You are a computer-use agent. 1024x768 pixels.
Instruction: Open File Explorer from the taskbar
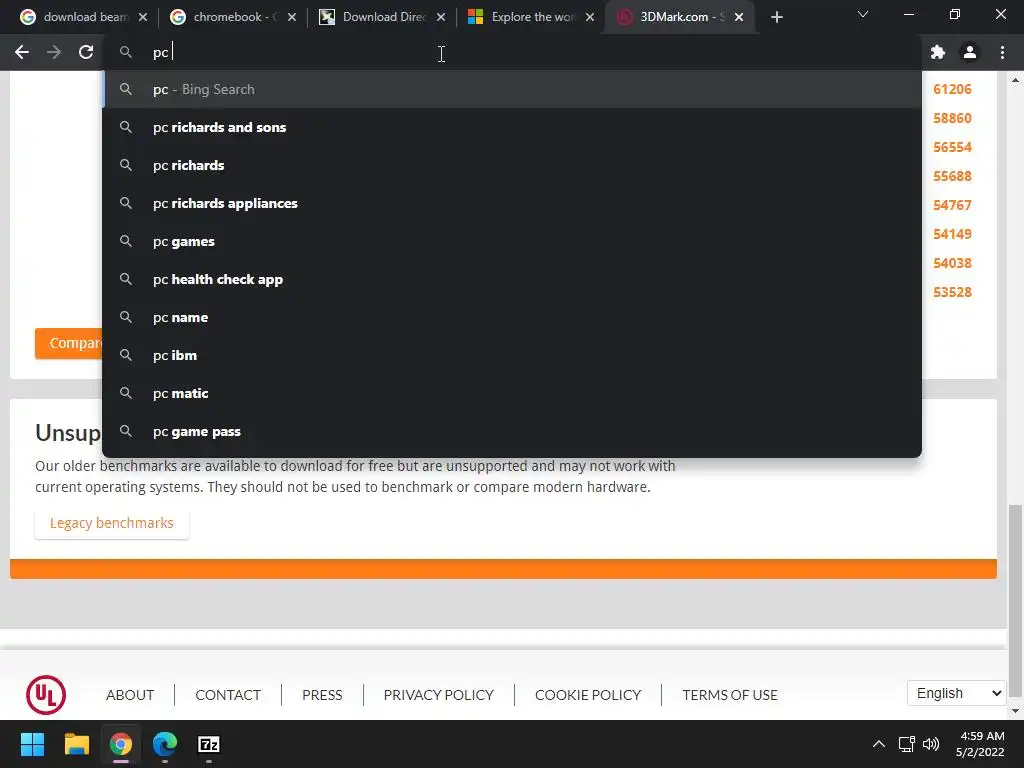point(76,744)
